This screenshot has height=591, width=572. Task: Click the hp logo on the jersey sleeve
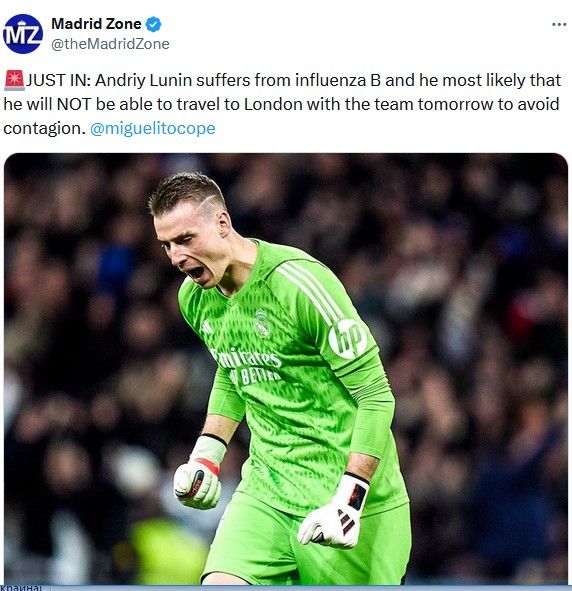click(x=348, y=339)
